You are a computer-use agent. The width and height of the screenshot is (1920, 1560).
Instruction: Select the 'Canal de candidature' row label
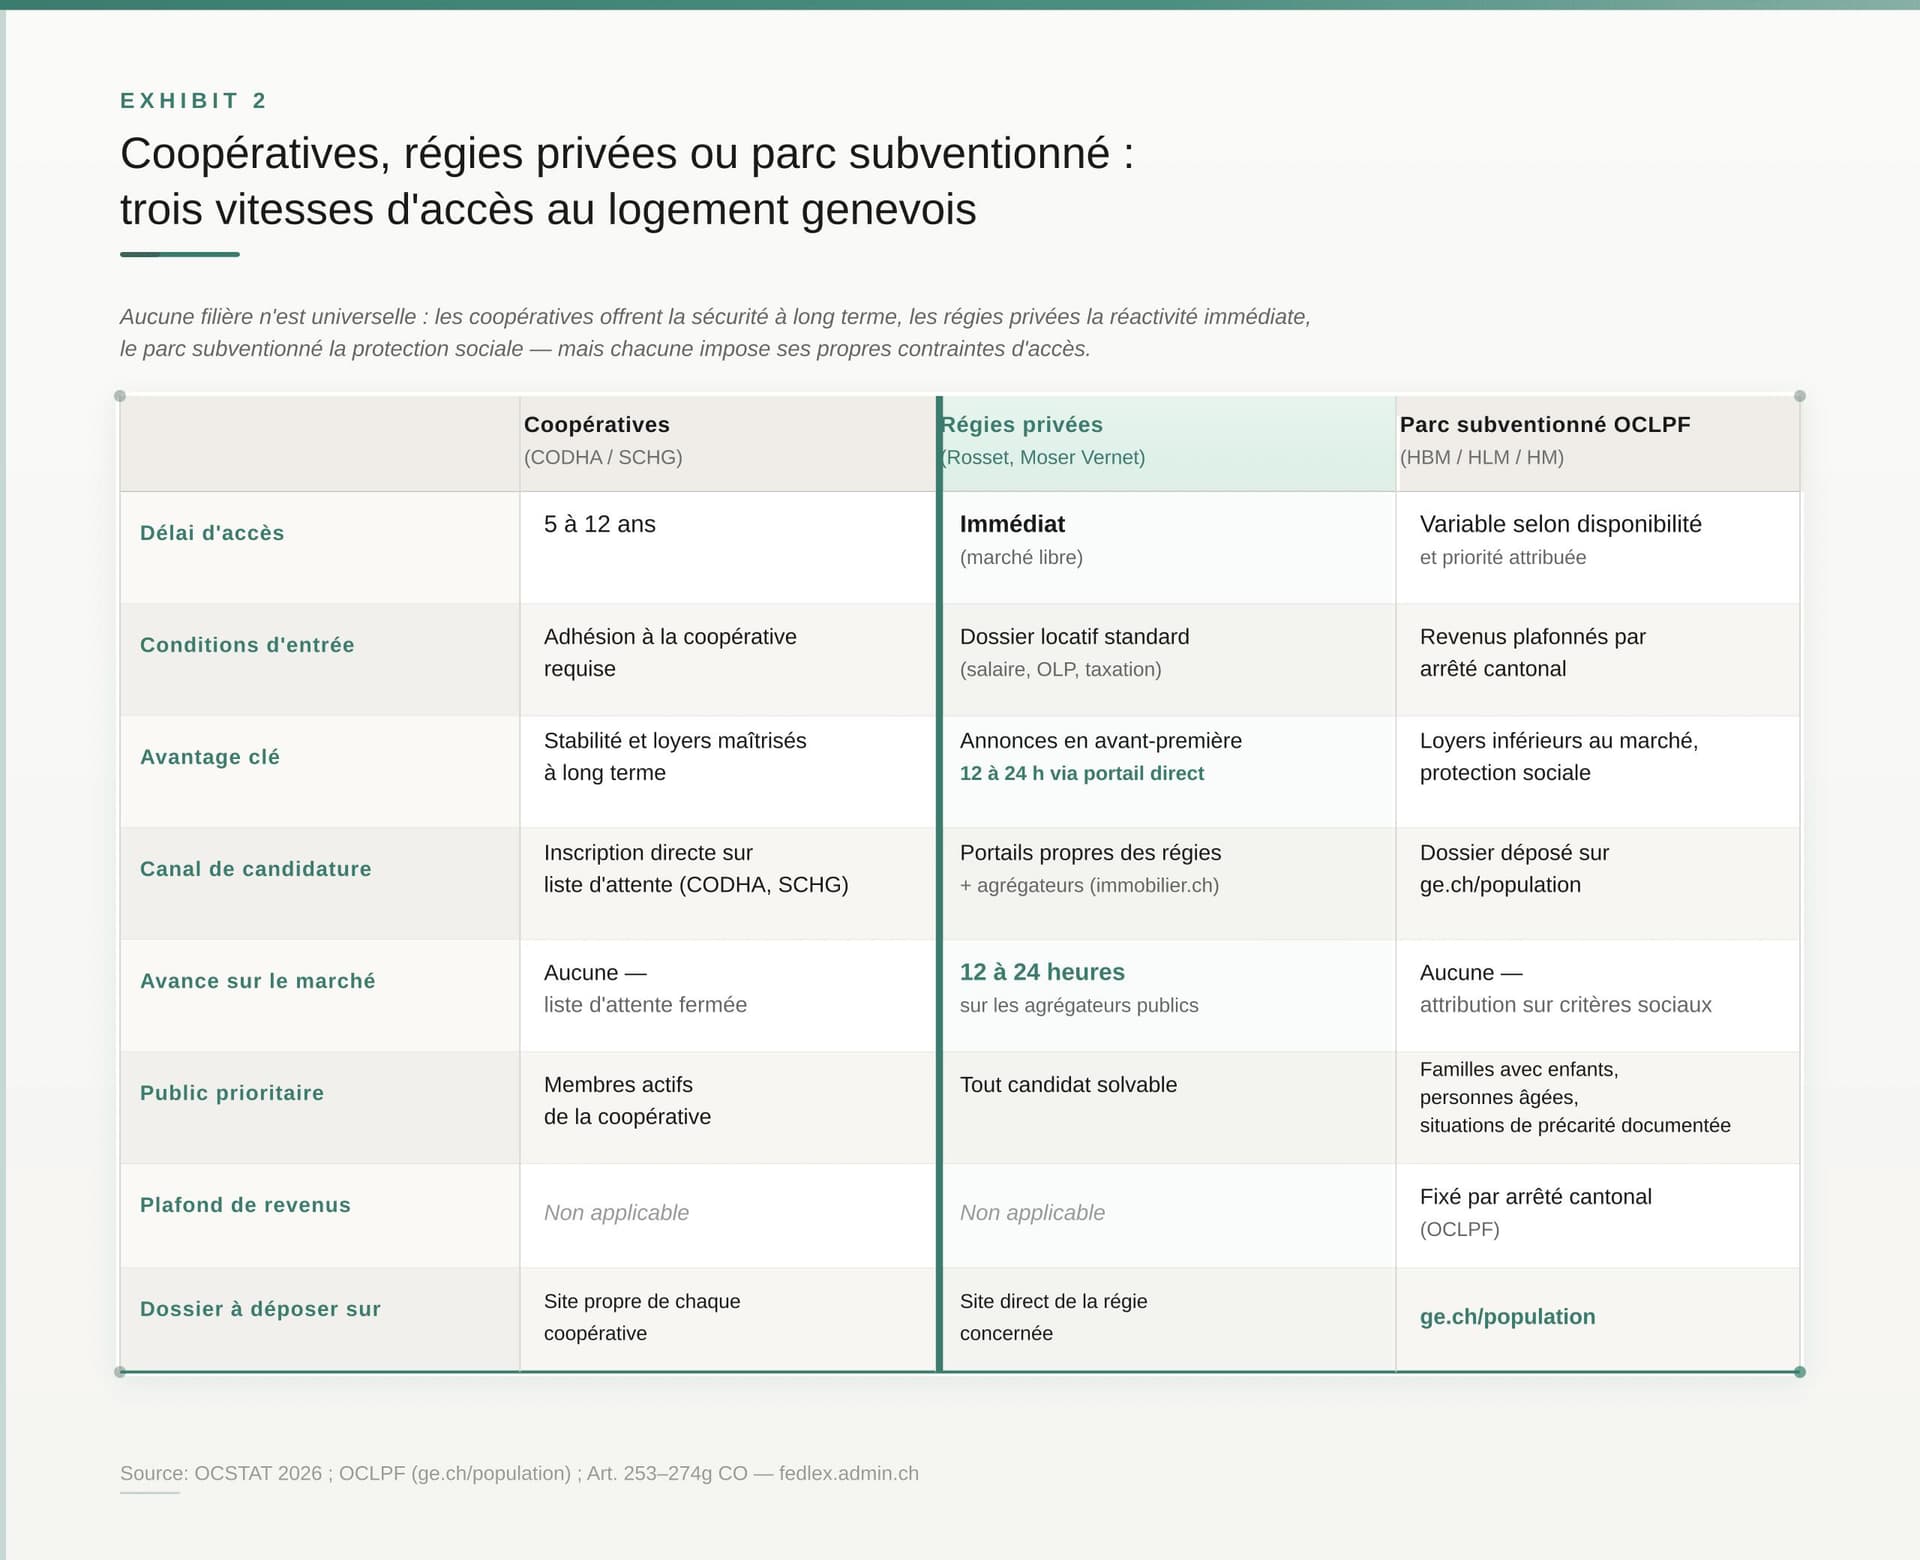pos(255,869)
